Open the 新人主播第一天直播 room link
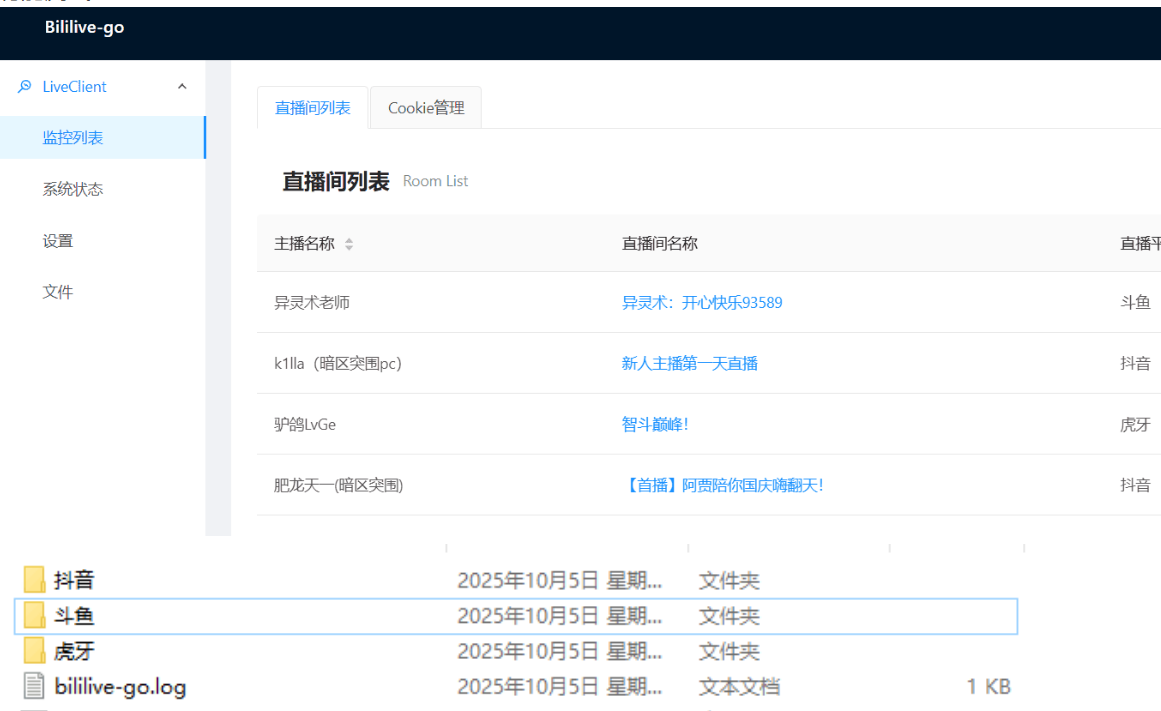Image resolution: width=1161 pixels, height=711 pixels. tap(690, 363)
